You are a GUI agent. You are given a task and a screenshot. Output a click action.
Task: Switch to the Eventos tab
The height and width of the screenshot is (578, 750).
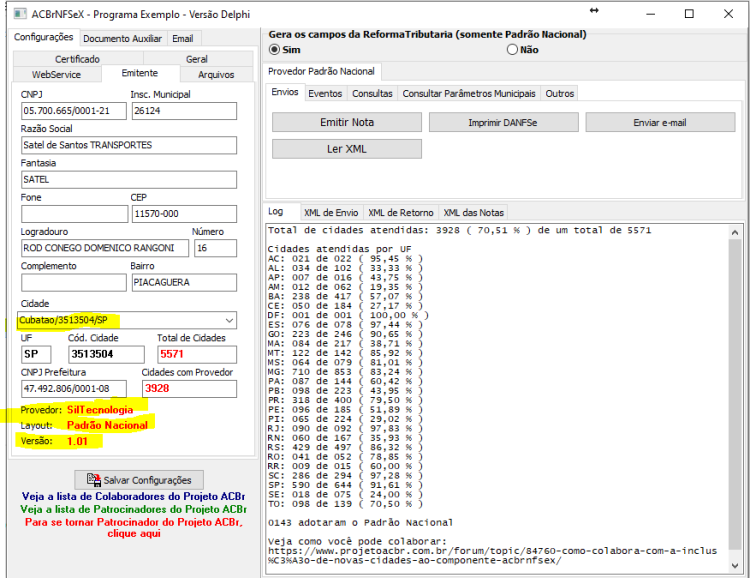[x=325, y=93]
